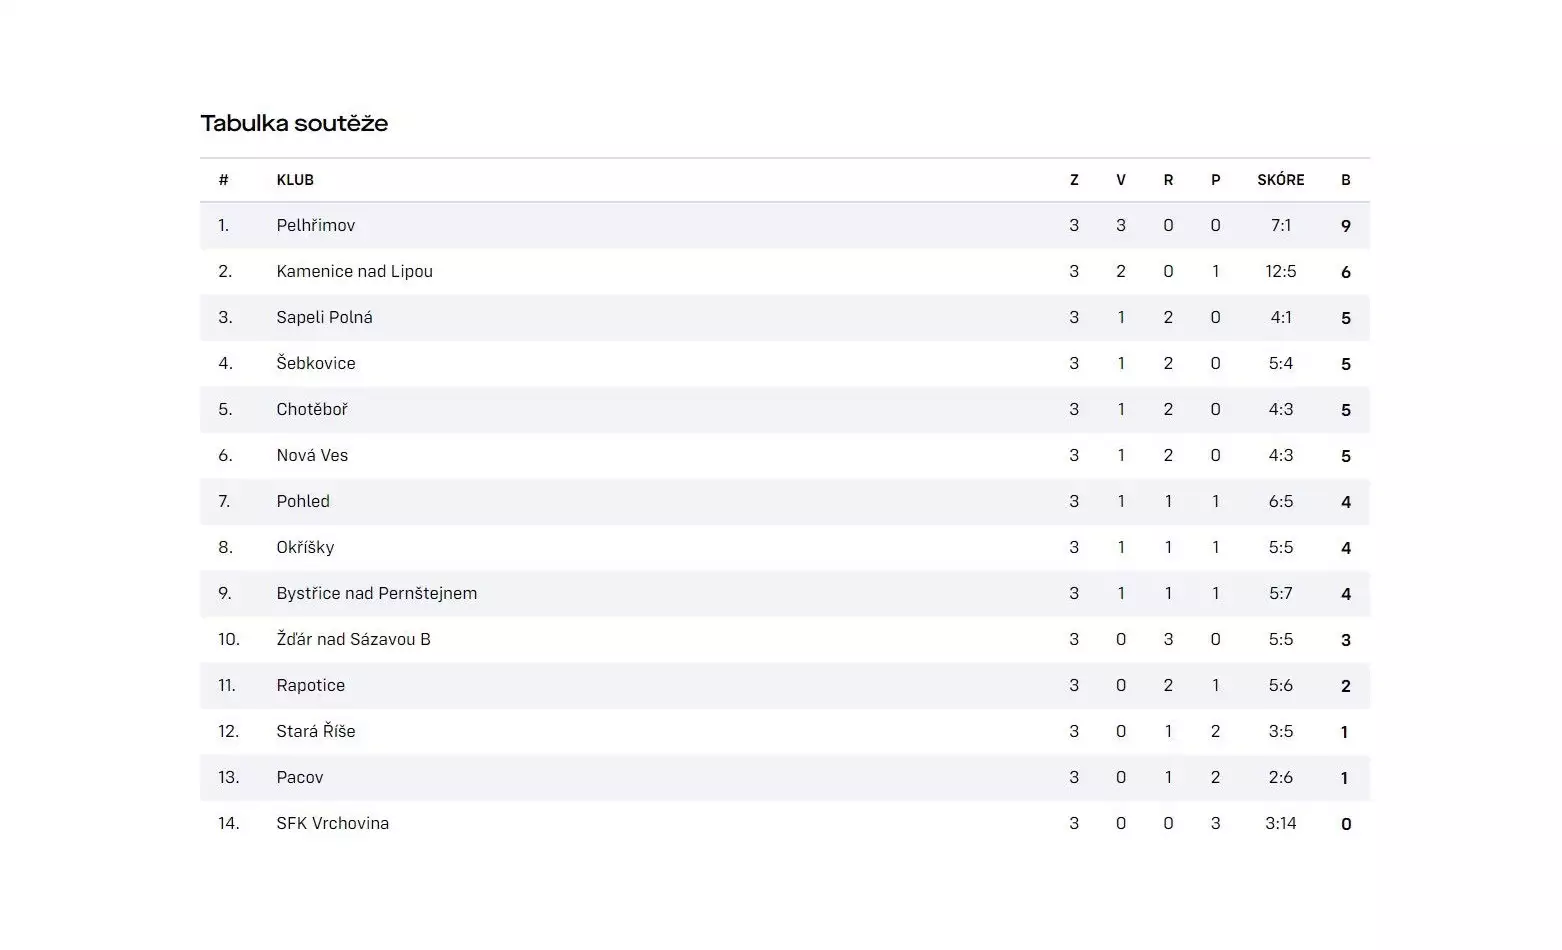
Task: Click the Tabulka soutěže heading
Action: (x=294, y=123)
